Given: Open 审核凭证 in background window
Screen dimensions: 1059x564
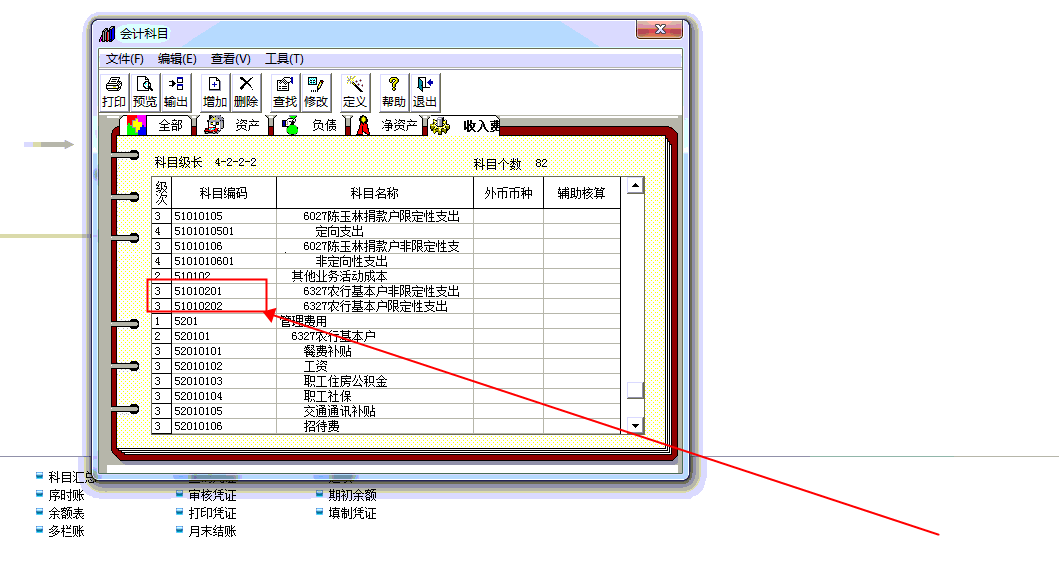Looking at the screenshot, I should [x=212, y=495].
